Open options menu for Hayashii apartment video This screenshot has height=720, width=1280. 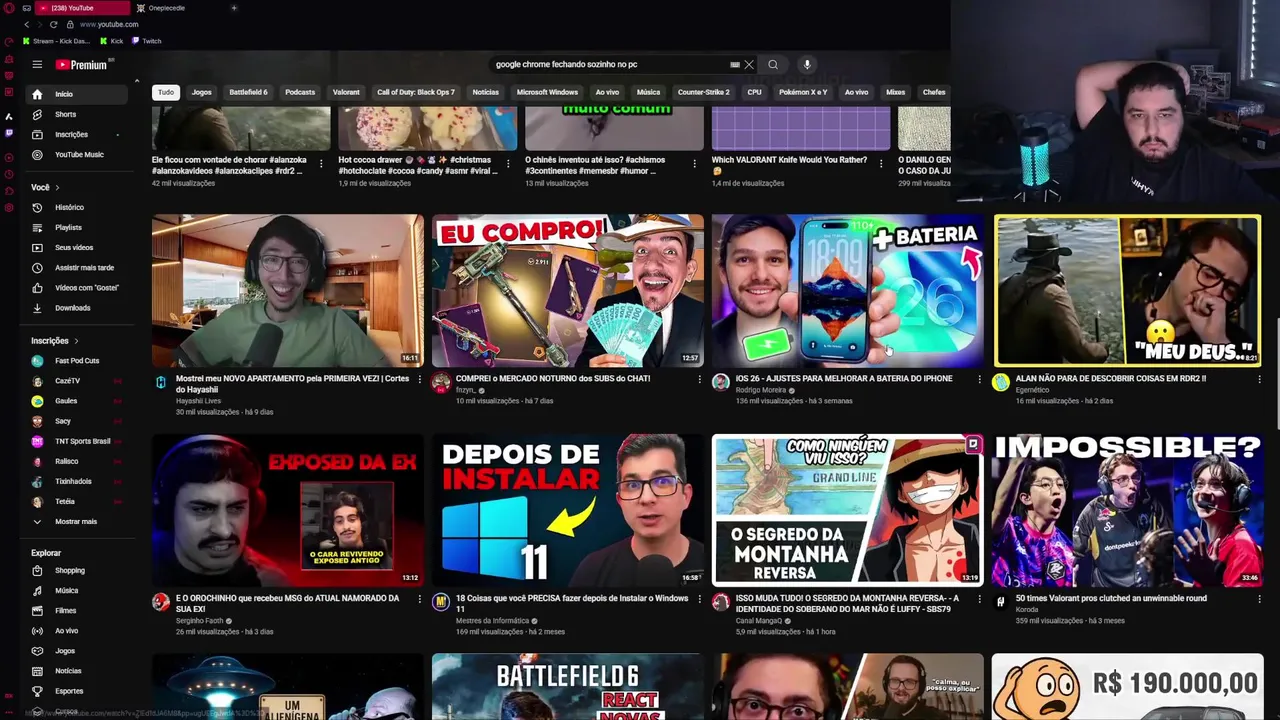click(x=419, y=380)
